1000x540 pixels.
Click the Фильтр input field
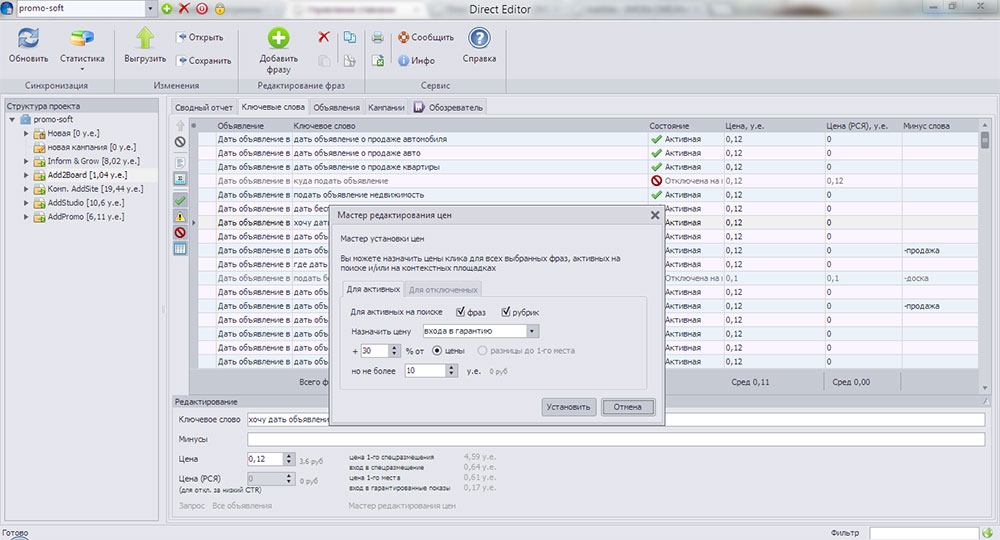pyautogui.click(x=924, y=533)
